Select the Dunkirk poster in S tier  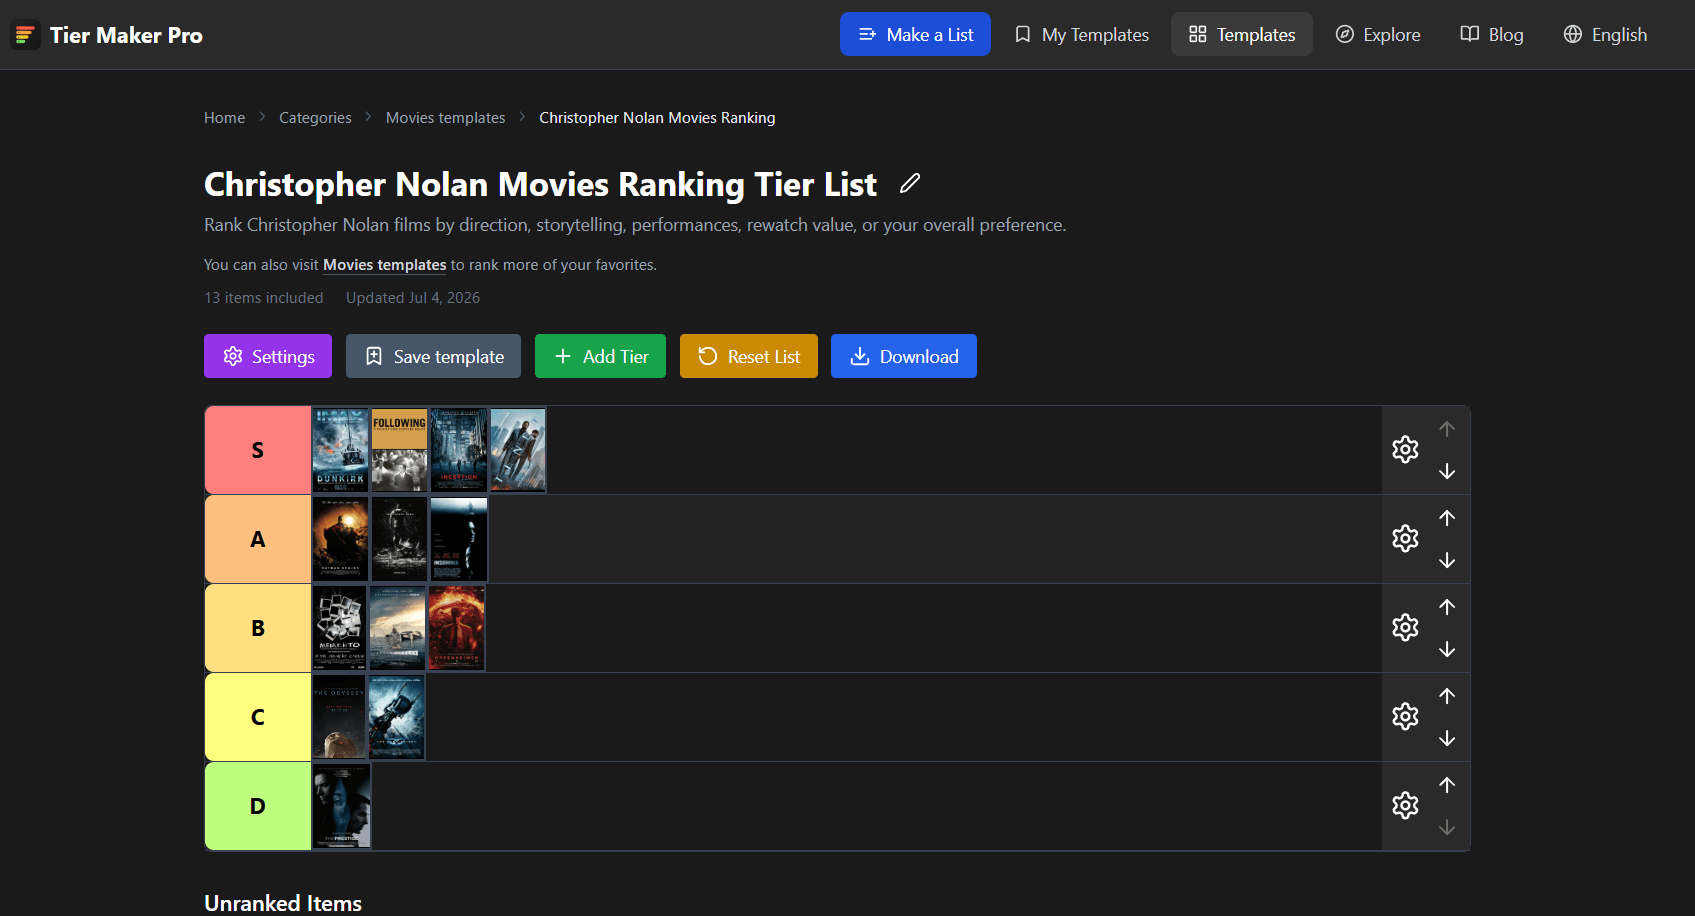(x=340, y=450)
